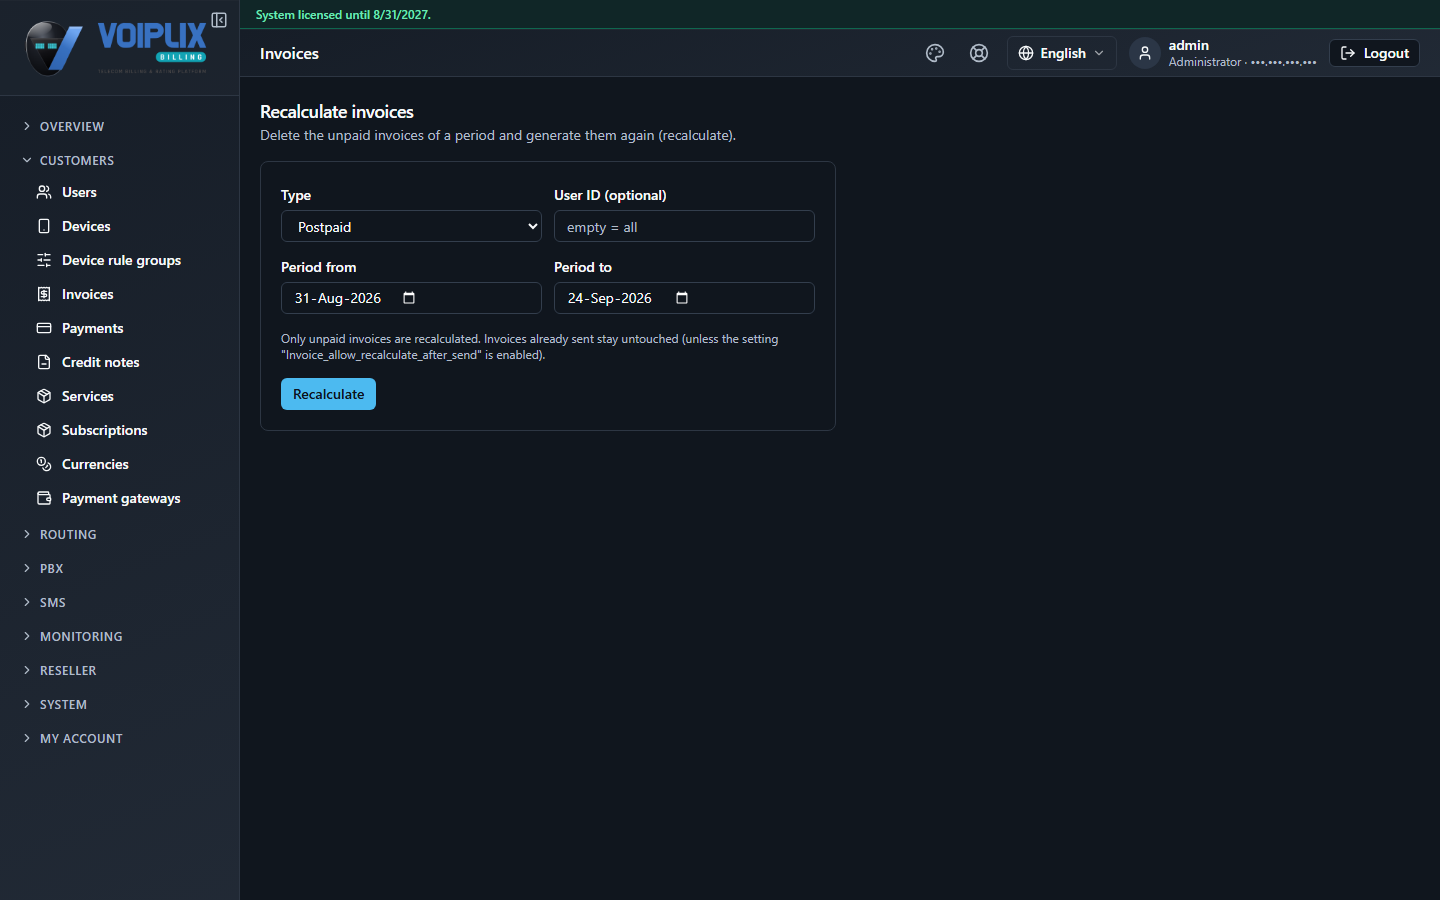Click the Subscriptions sidebar icon

tap(44, 430)
